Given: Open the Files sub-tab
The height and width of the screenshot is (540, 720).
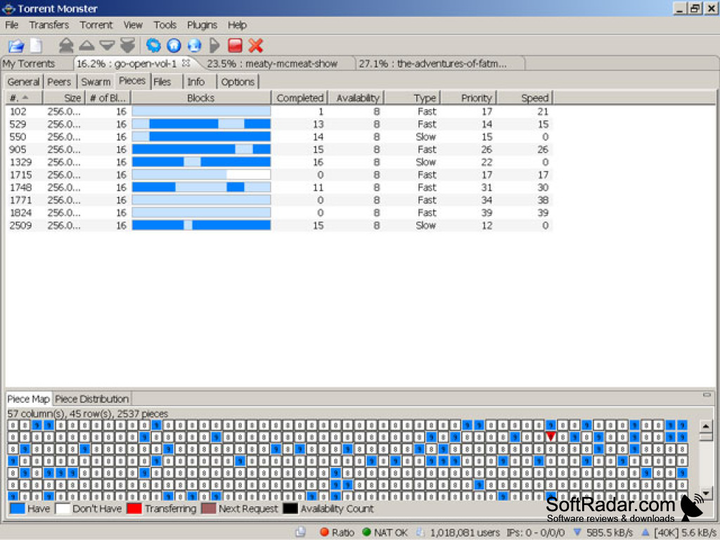Looking at the screenshot, I should (x=162, y=82).
